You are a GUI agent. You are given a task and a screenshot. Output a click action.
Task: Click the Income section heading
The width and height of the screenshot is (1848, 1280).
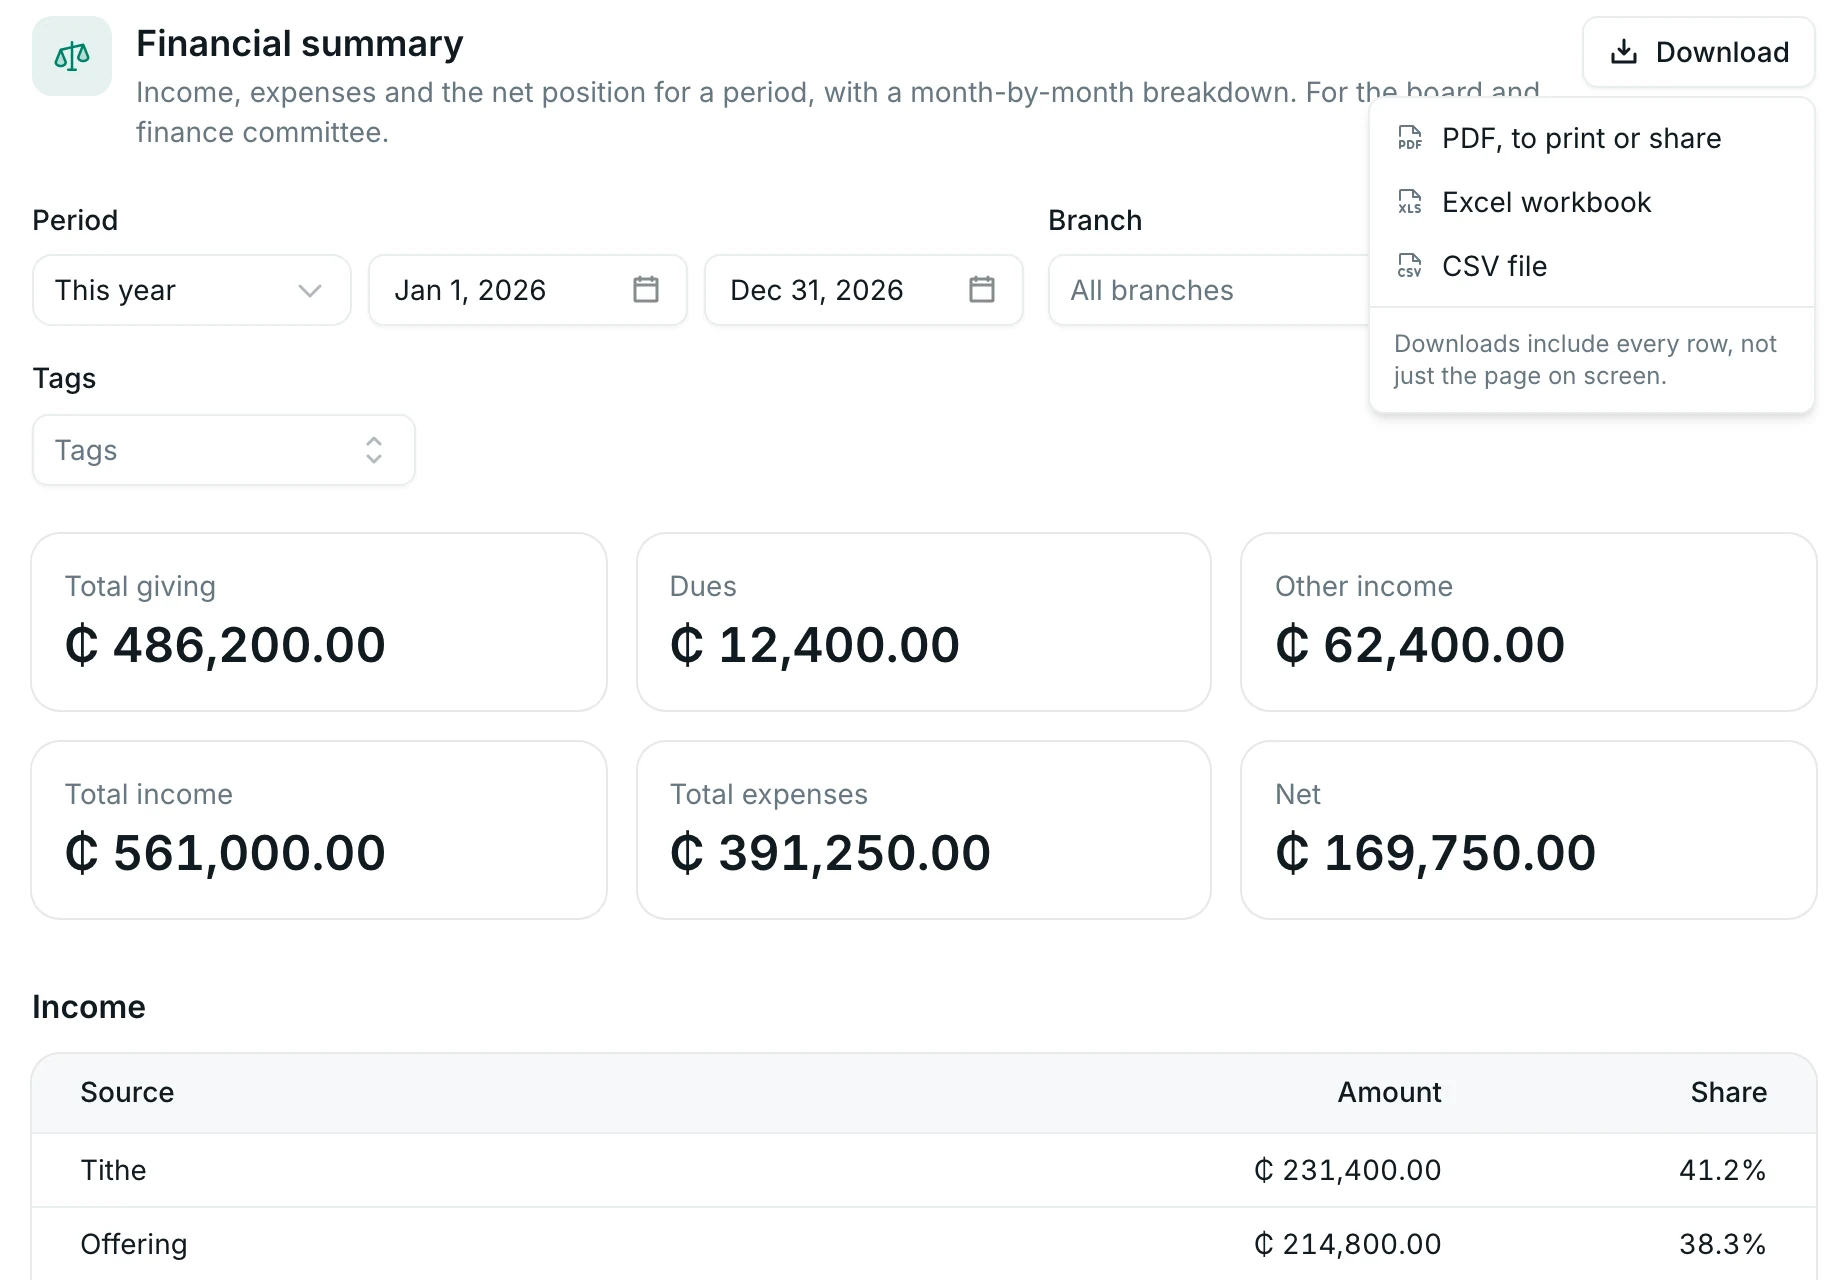coord(89,1007)
